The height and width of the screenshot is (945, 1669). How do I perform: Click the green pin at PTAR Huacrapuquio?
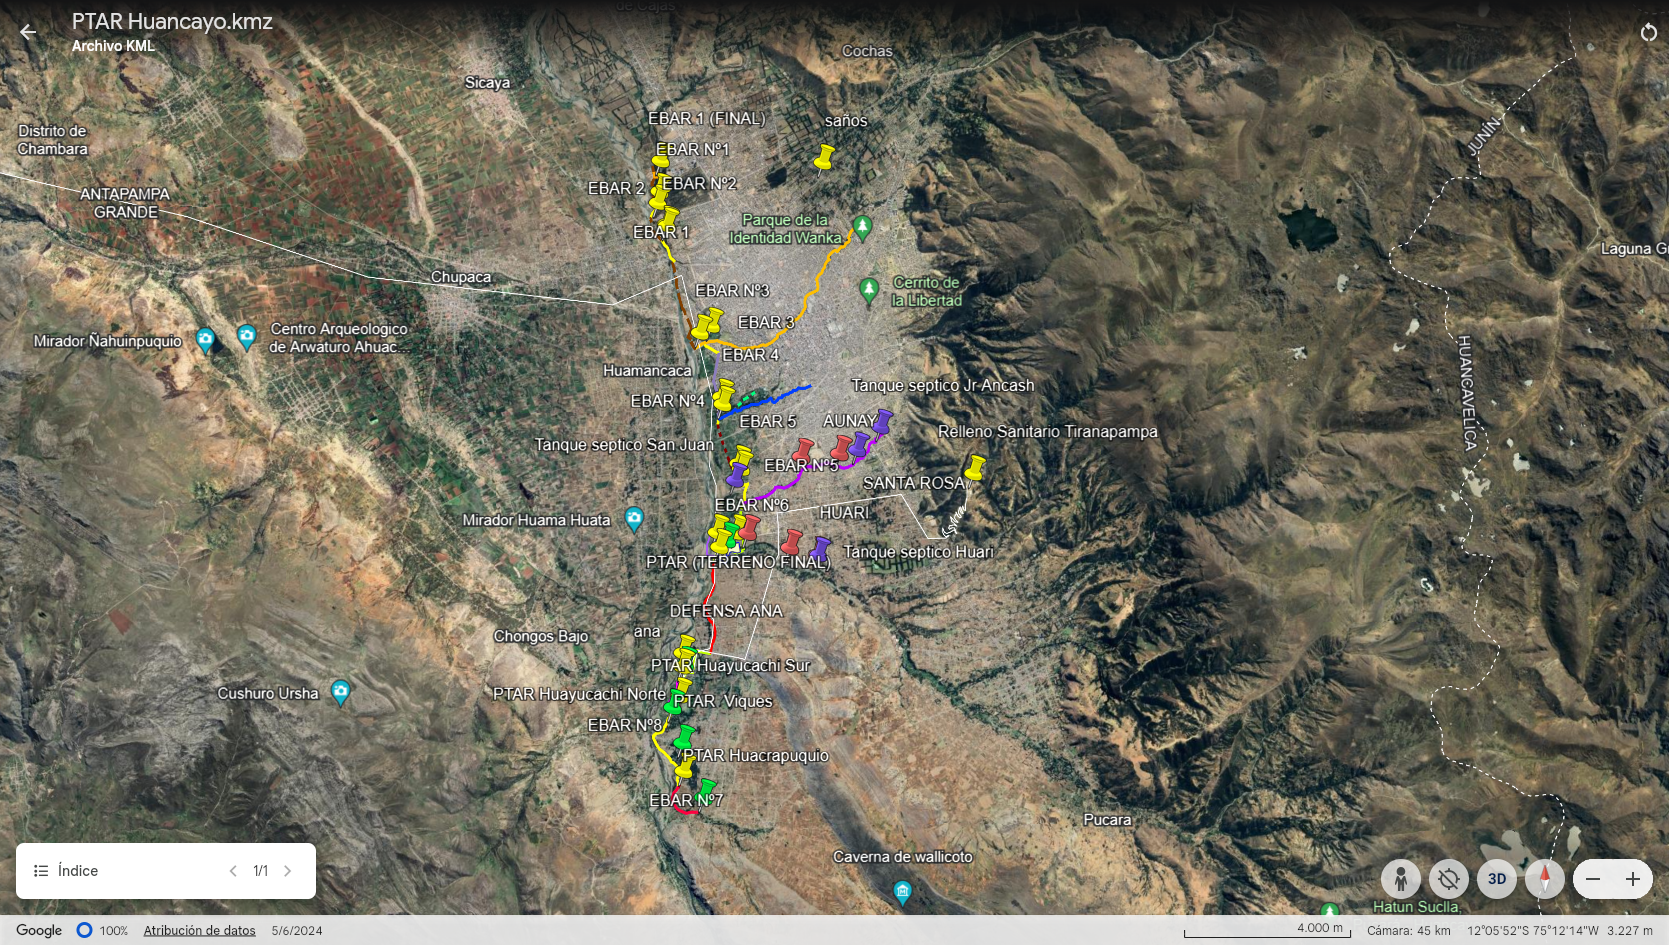pyautogui.click(x=684, y=738)
